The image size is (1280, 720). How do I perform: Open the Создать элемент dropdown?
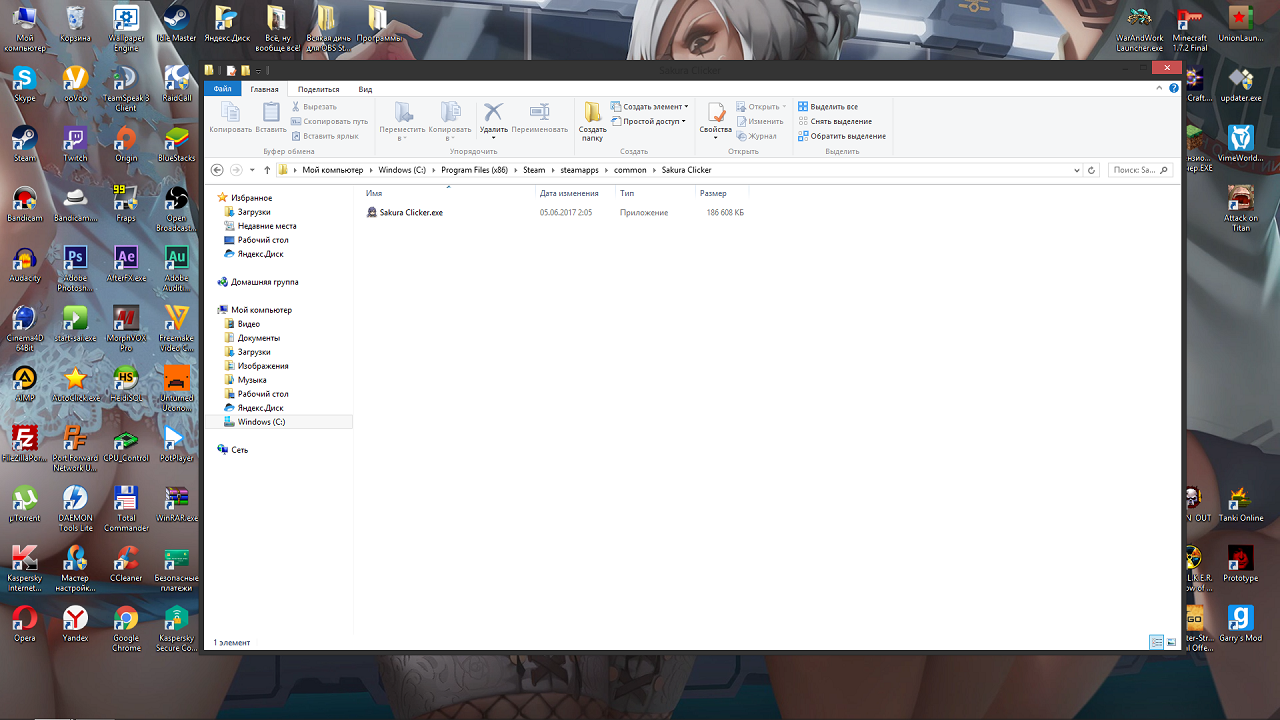point(649,106)
